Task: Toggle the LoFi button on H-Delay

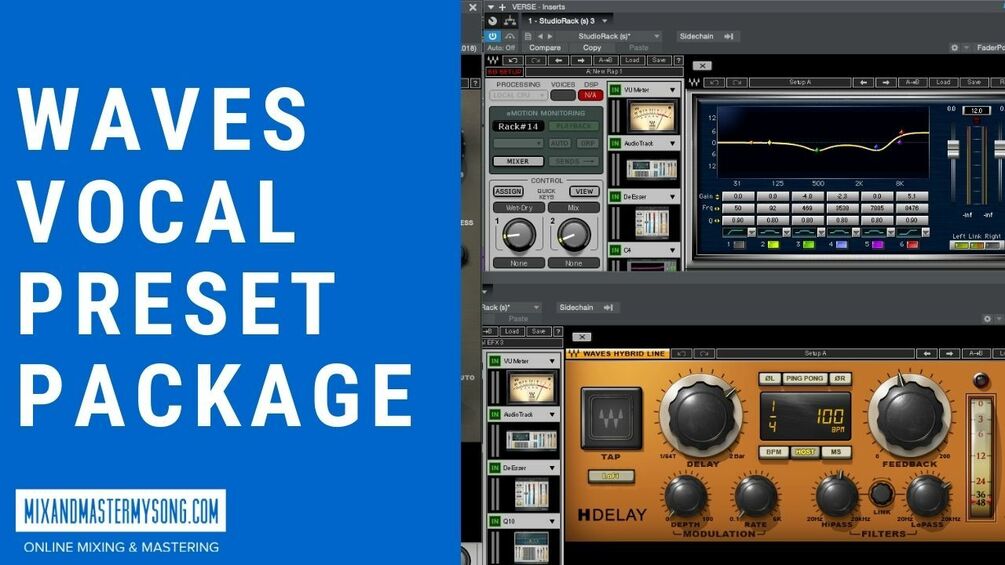Action: click(x=611, y=476)
